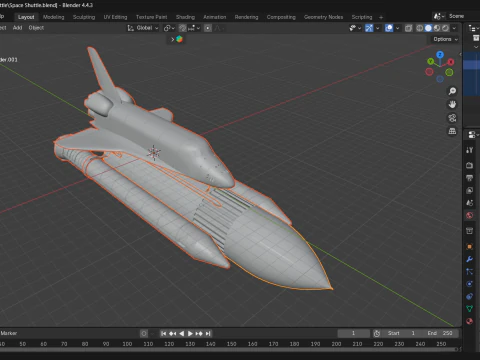The height and width of the screenshot is (360, 480).
Task: Jump to the timeline end frame
Action: tap(208, 333)
